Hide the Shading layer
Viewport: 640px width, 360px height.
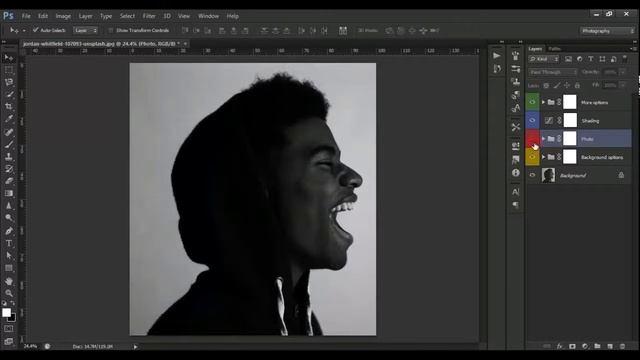click(x=532, y=120)
